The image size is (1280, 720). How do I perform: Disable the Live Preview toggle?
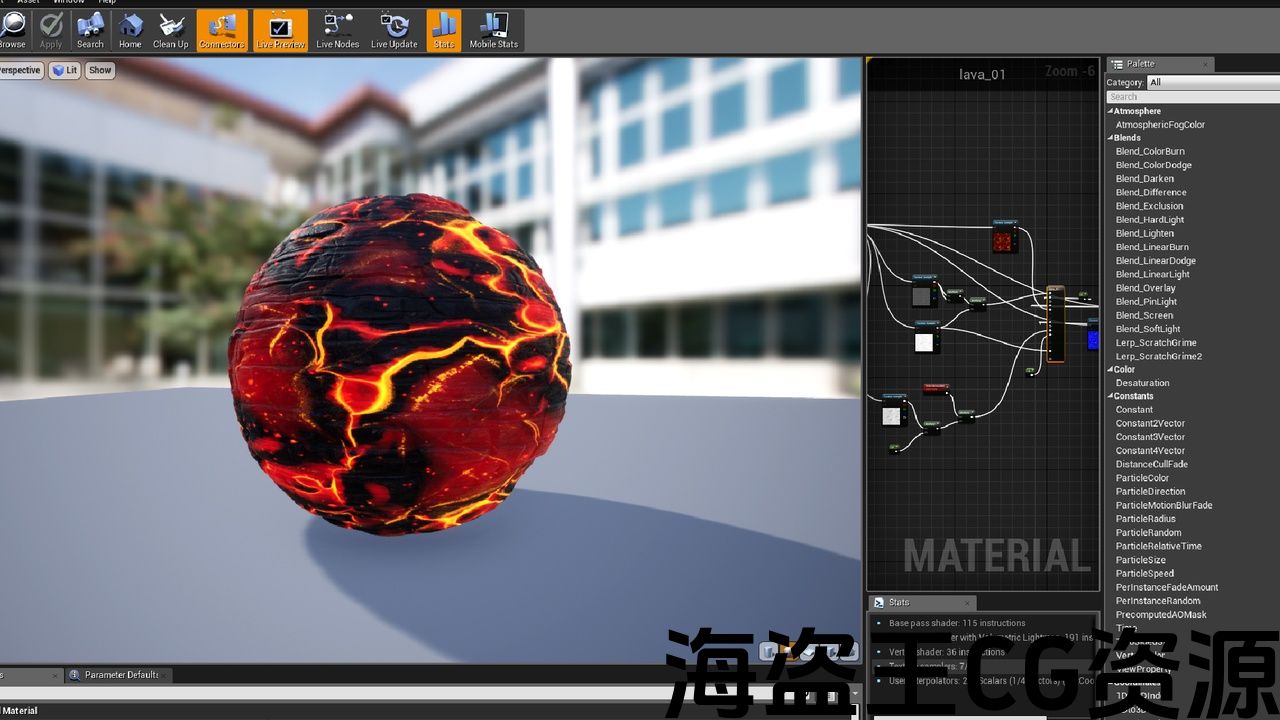pos(281,29)
